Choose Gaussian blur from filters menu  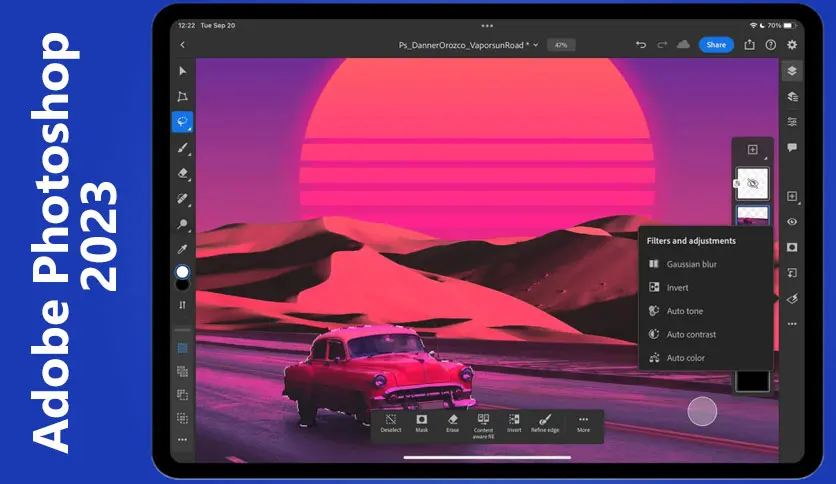pyautogui.click(x=691, y=264)
